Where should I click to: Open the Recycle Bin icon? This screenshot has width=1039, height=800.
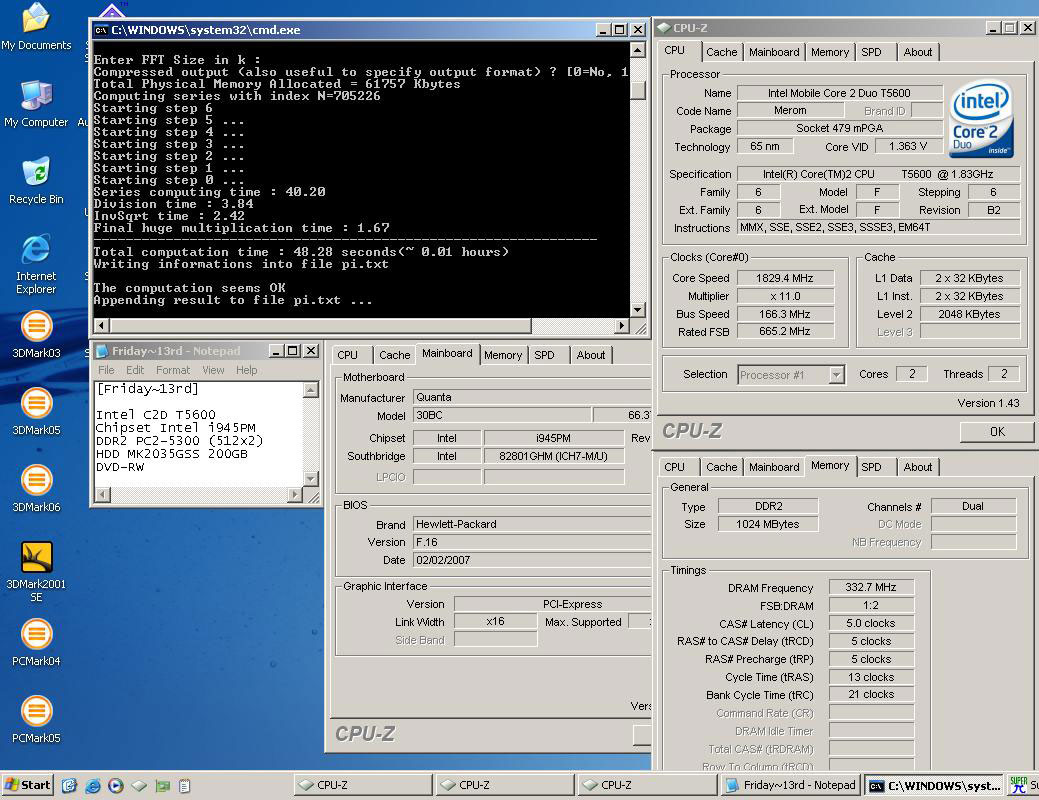36,180
